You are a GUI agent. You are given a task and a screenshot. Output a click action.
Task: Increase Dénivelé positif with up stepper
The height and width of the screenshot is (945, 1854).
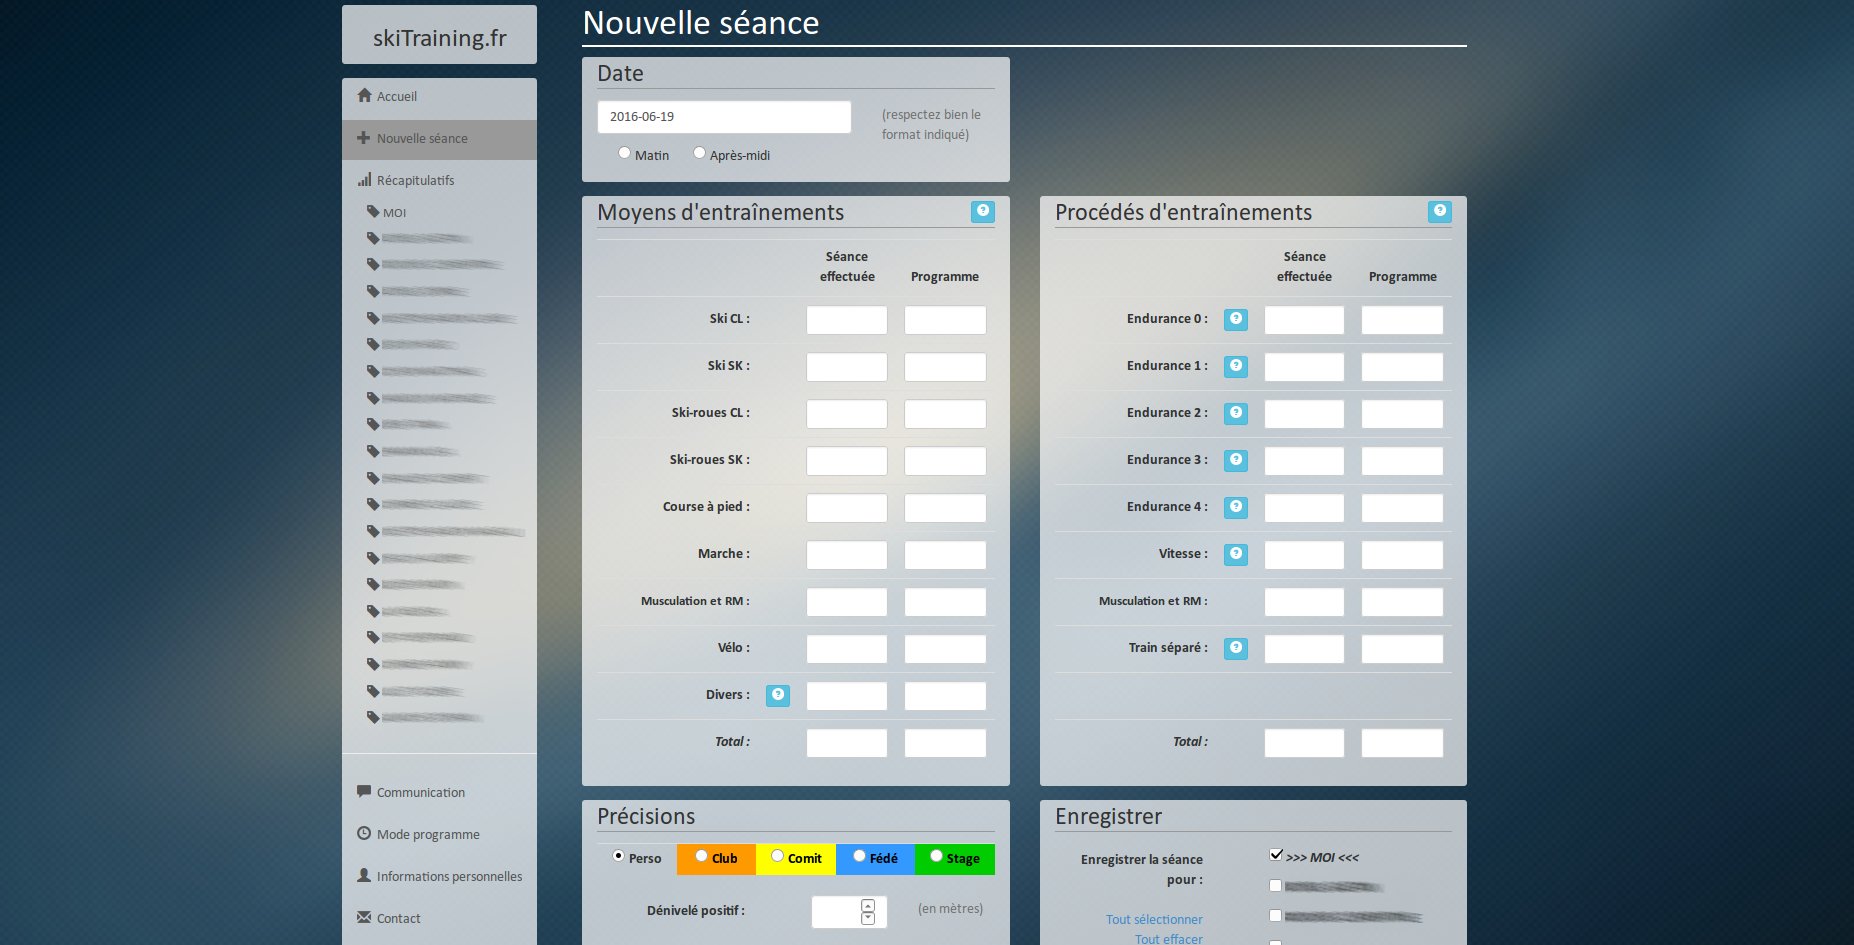click(867, 906)
